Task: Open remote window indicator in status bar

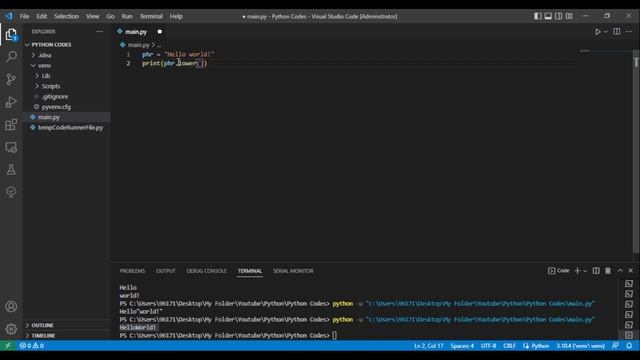Action: coord(8,346)
